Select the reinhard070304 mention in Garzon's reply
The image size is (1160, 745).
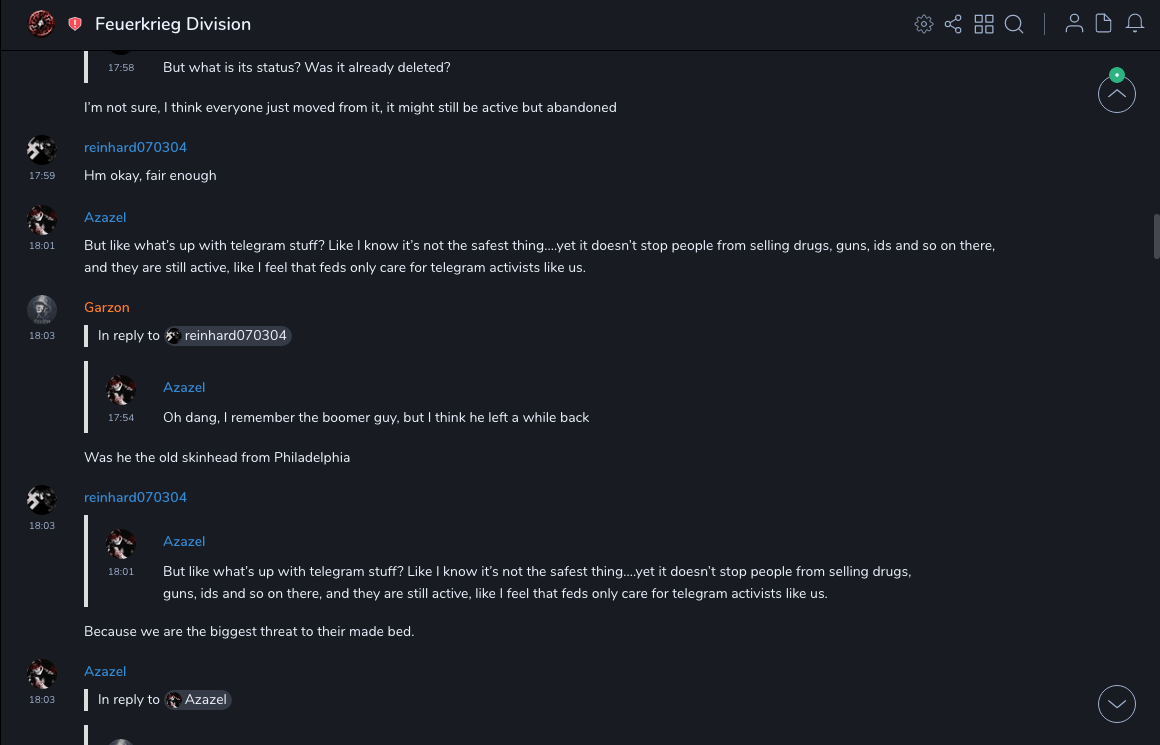228,336
